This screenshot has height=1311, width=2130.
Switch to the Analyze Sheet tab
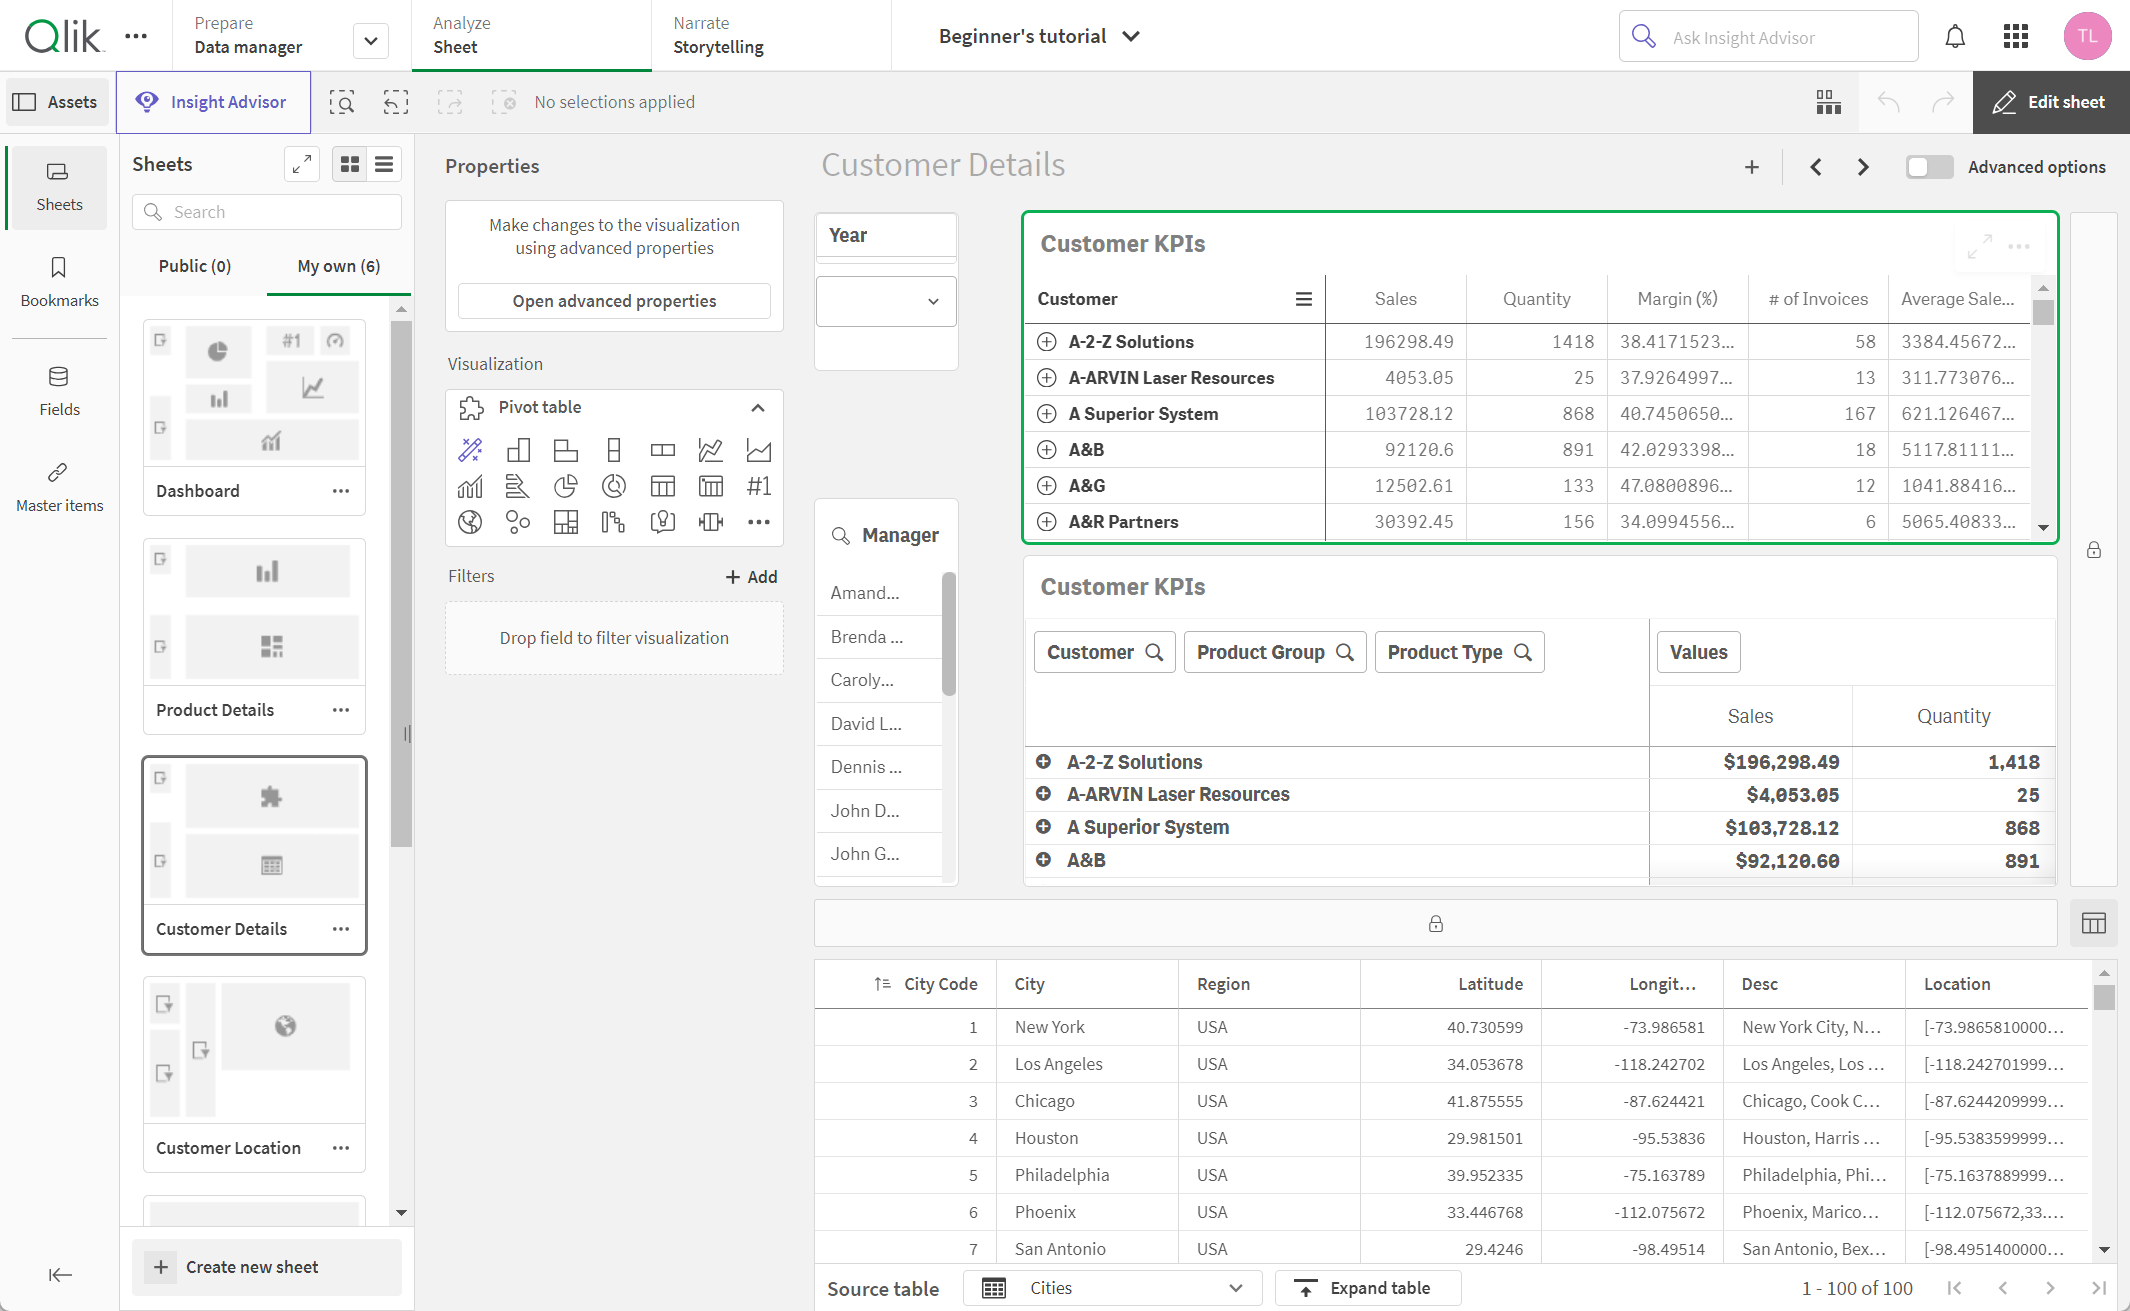coord(458,35)
